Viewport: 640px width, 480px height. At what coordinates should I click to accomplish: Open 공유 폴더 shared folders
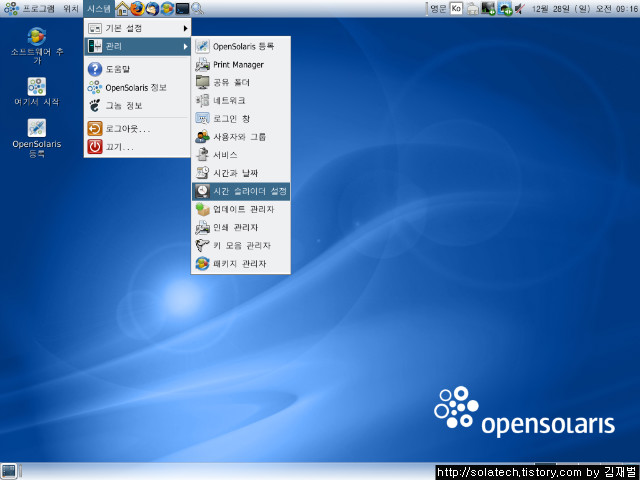241,82
